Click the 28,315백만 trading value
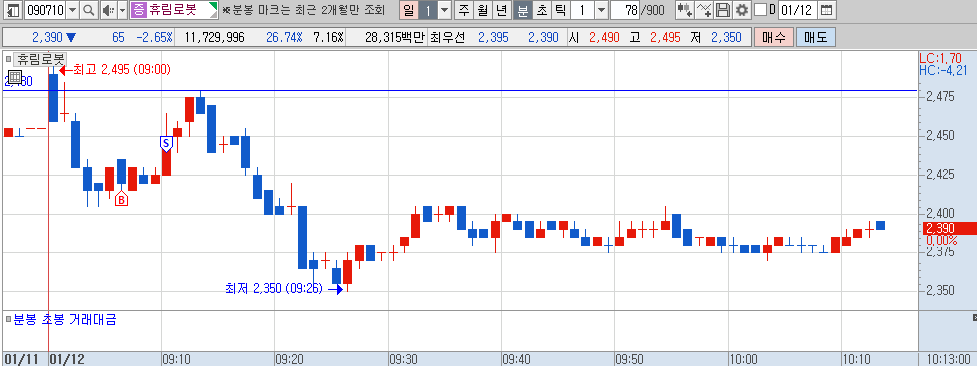977x366 pixels. coord(394,37)
